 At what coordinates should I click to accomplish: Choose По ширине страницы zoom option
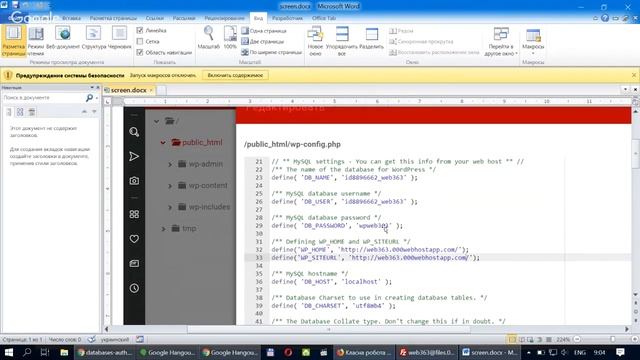pos(271,52)
